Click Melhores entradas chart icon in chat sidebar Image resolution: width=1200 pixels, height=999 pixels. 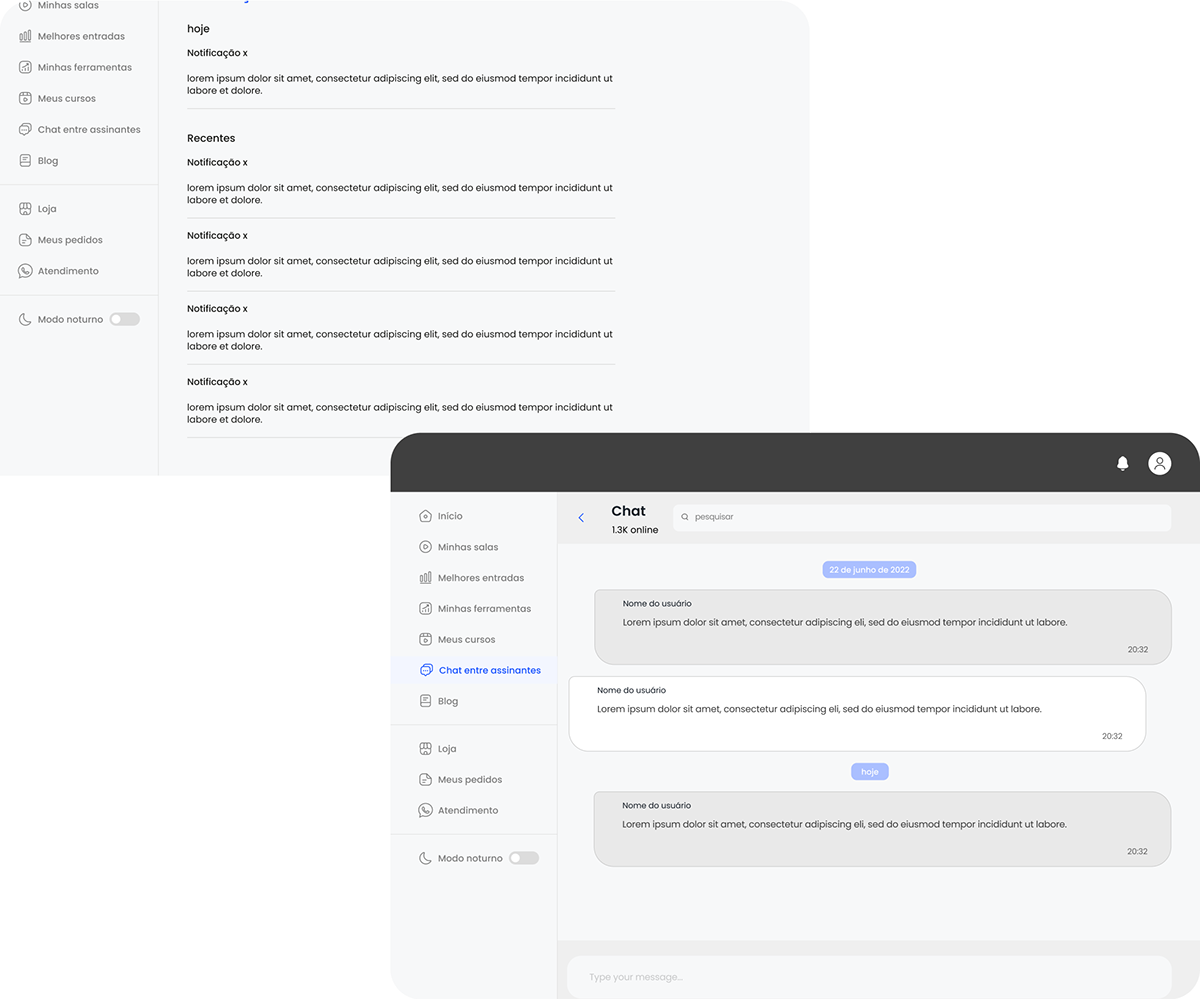click(425, 578)
